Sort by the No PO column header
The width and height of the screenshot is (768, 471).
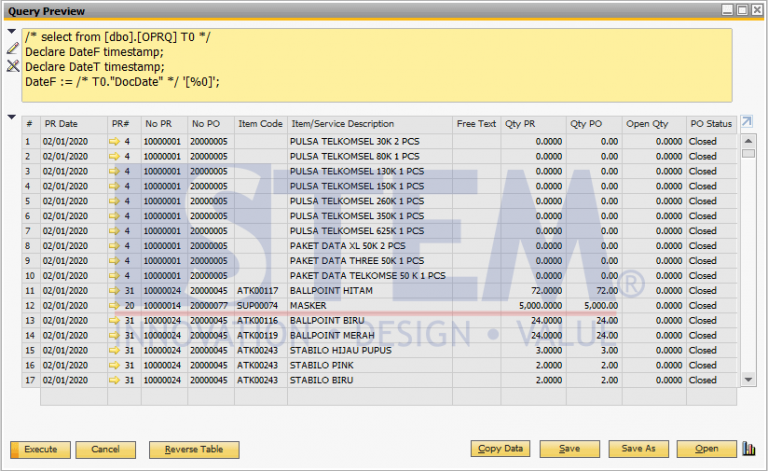211,124
